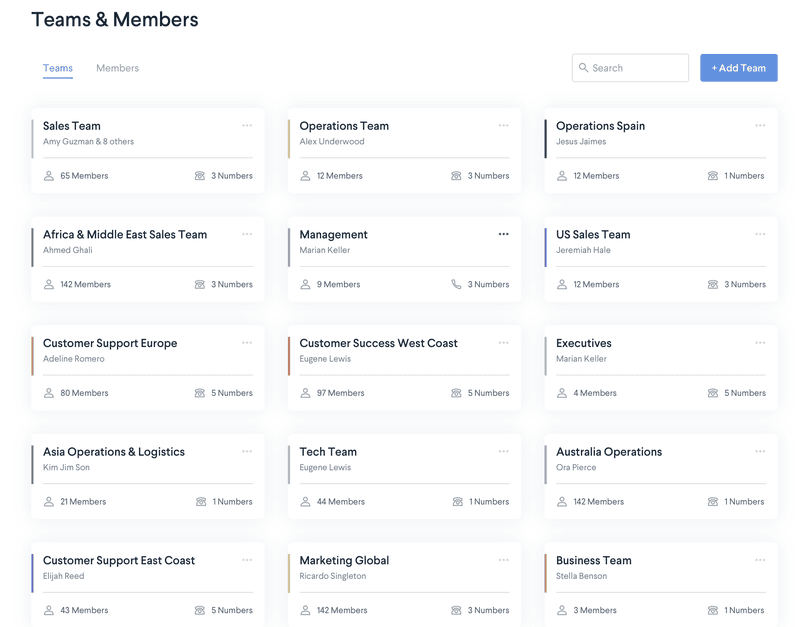Image resolution: width=800 pixels, height=627 pixels.
Task: Click the members icon on Australia Operations card
Action: click(x=561, y=501)
